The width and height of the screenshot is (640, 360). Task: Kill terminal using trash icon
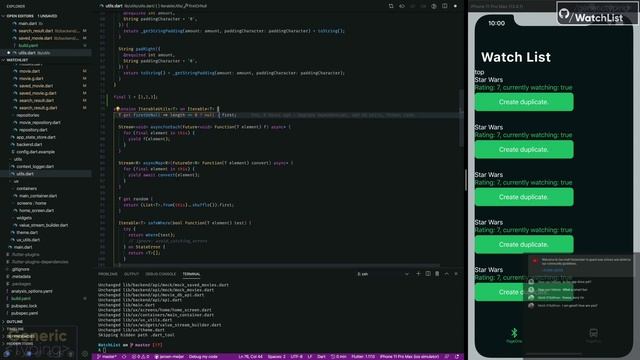tap(437, 274)
